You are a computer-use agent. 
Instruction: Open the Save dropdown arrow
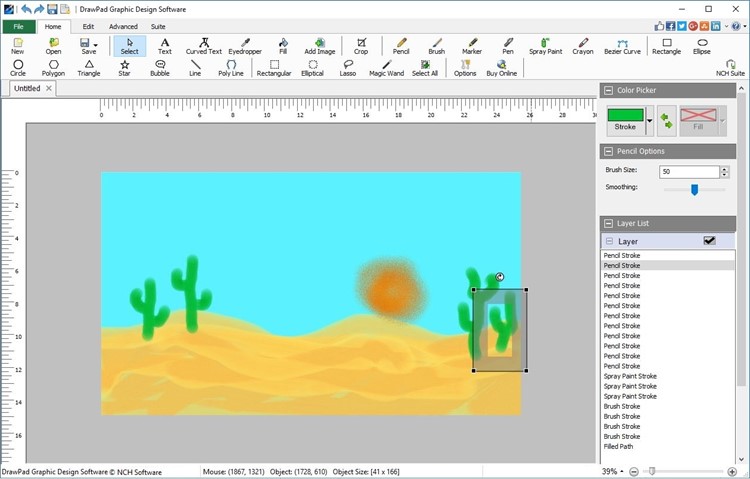coord(96,45)
